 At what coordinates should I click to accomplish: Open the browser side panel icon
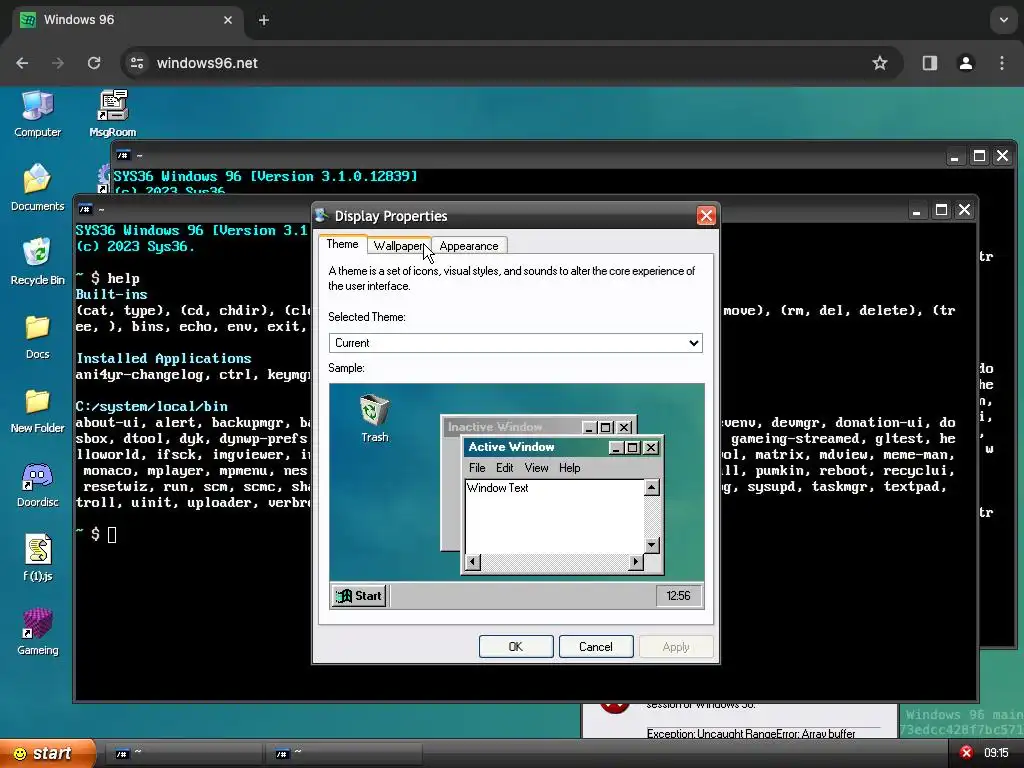point(929,63)
